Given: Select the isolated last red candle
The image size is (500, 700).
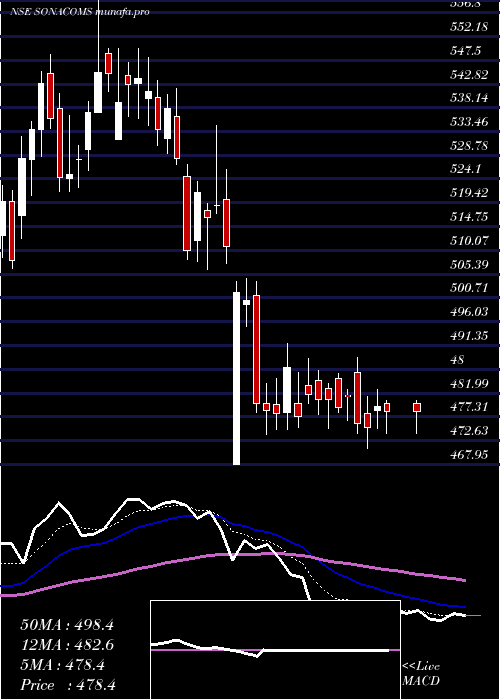Looking at the screenshot, I should tap(417, 407).
